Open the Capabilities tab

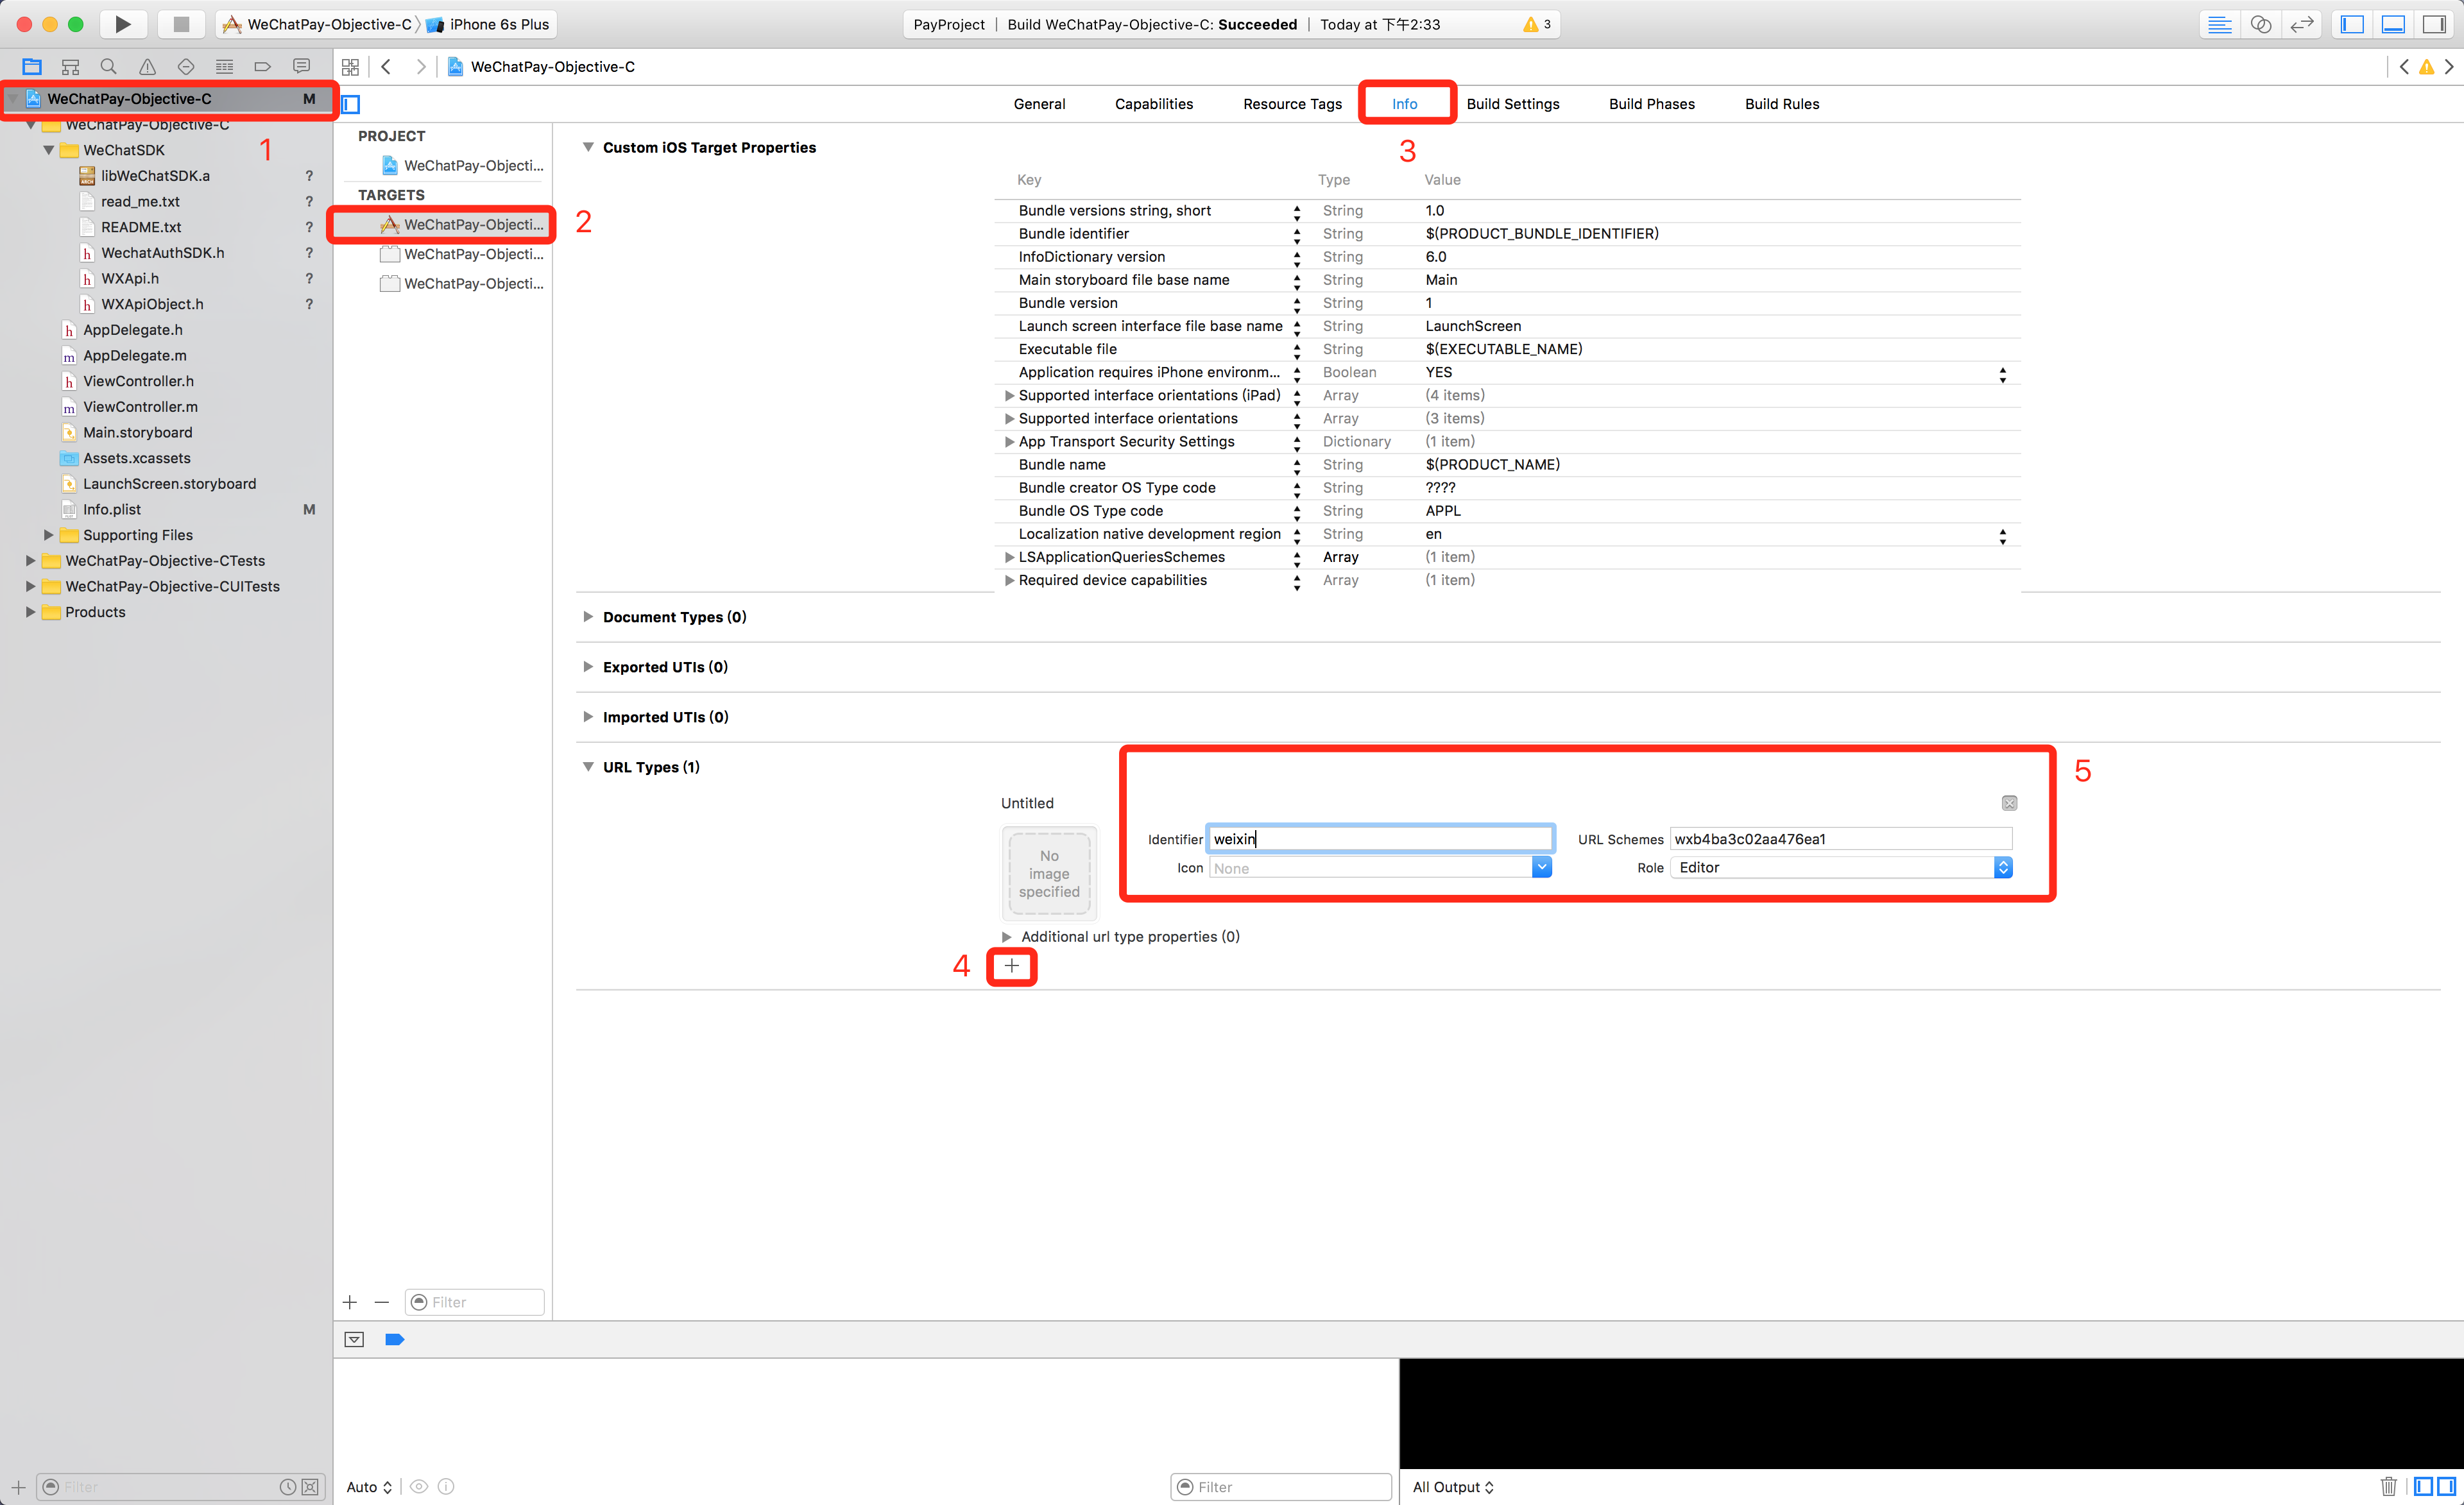coord(1153,104)
